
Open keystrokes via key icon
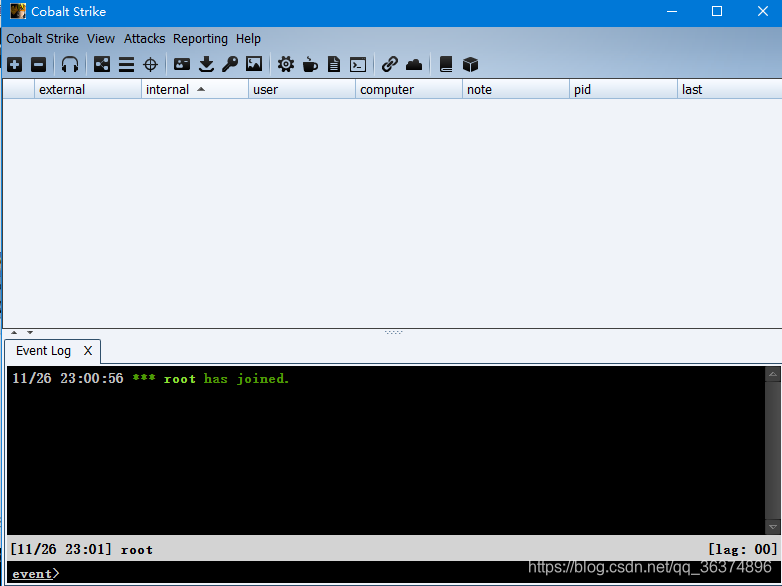230,64
